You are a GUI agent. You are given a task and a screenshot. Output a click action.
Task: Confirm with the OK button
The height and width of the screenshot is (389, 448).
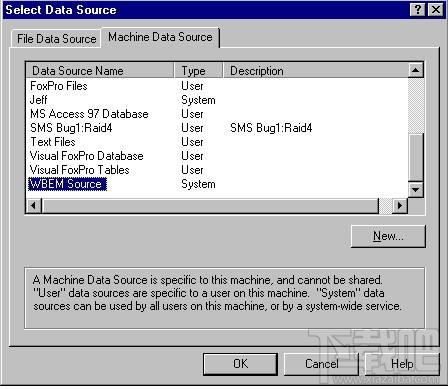240,364
